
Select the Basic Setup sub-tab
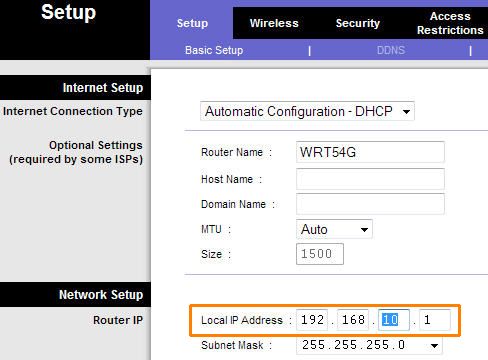click(214, 50)
